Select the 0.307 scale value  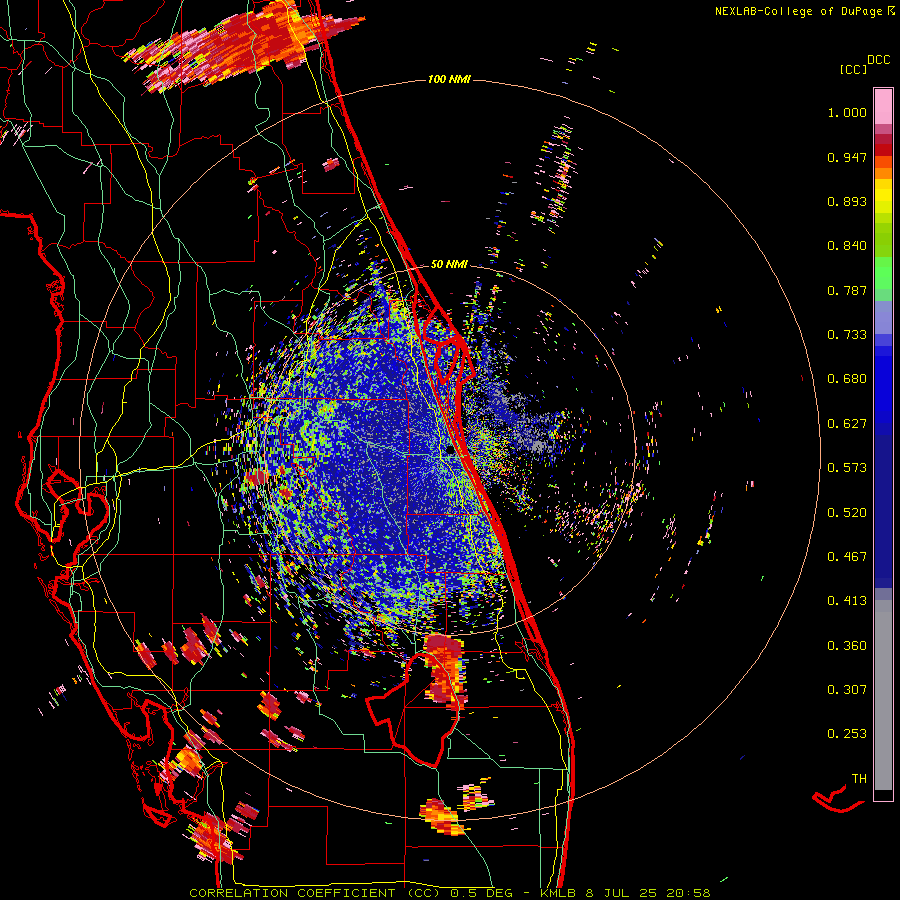847,690
